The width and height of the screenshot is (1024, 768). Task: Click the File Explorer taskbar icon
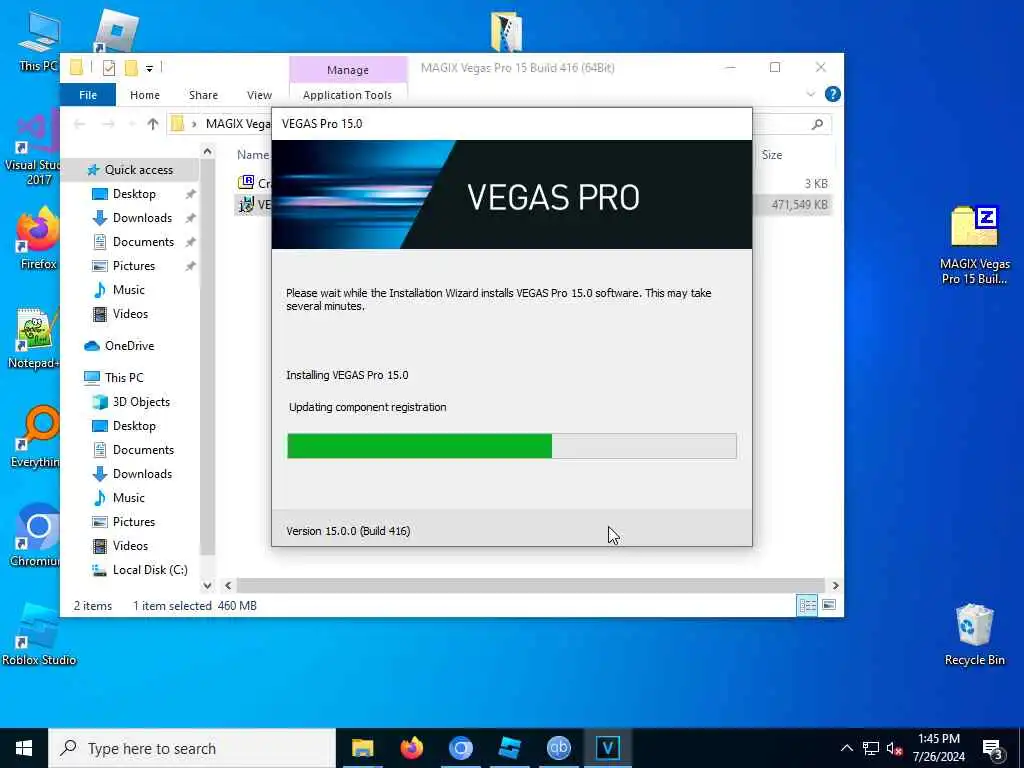point(362,748)
